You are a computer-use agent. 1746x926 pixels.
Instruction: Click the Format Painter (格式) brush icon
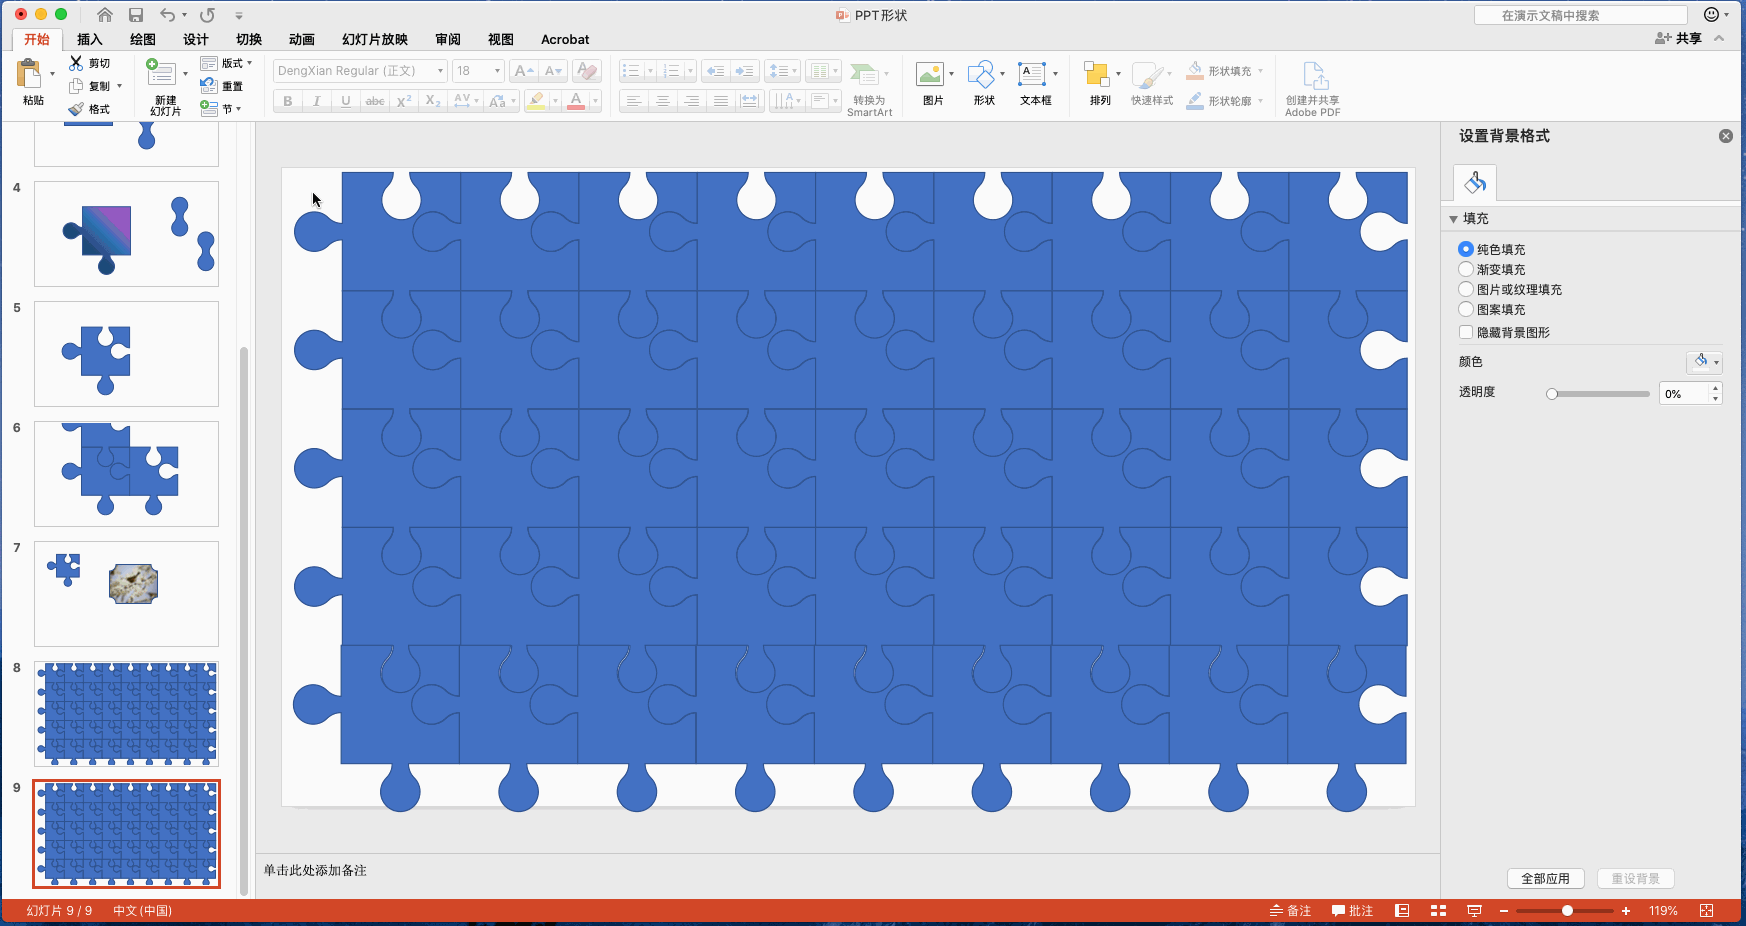76,109
